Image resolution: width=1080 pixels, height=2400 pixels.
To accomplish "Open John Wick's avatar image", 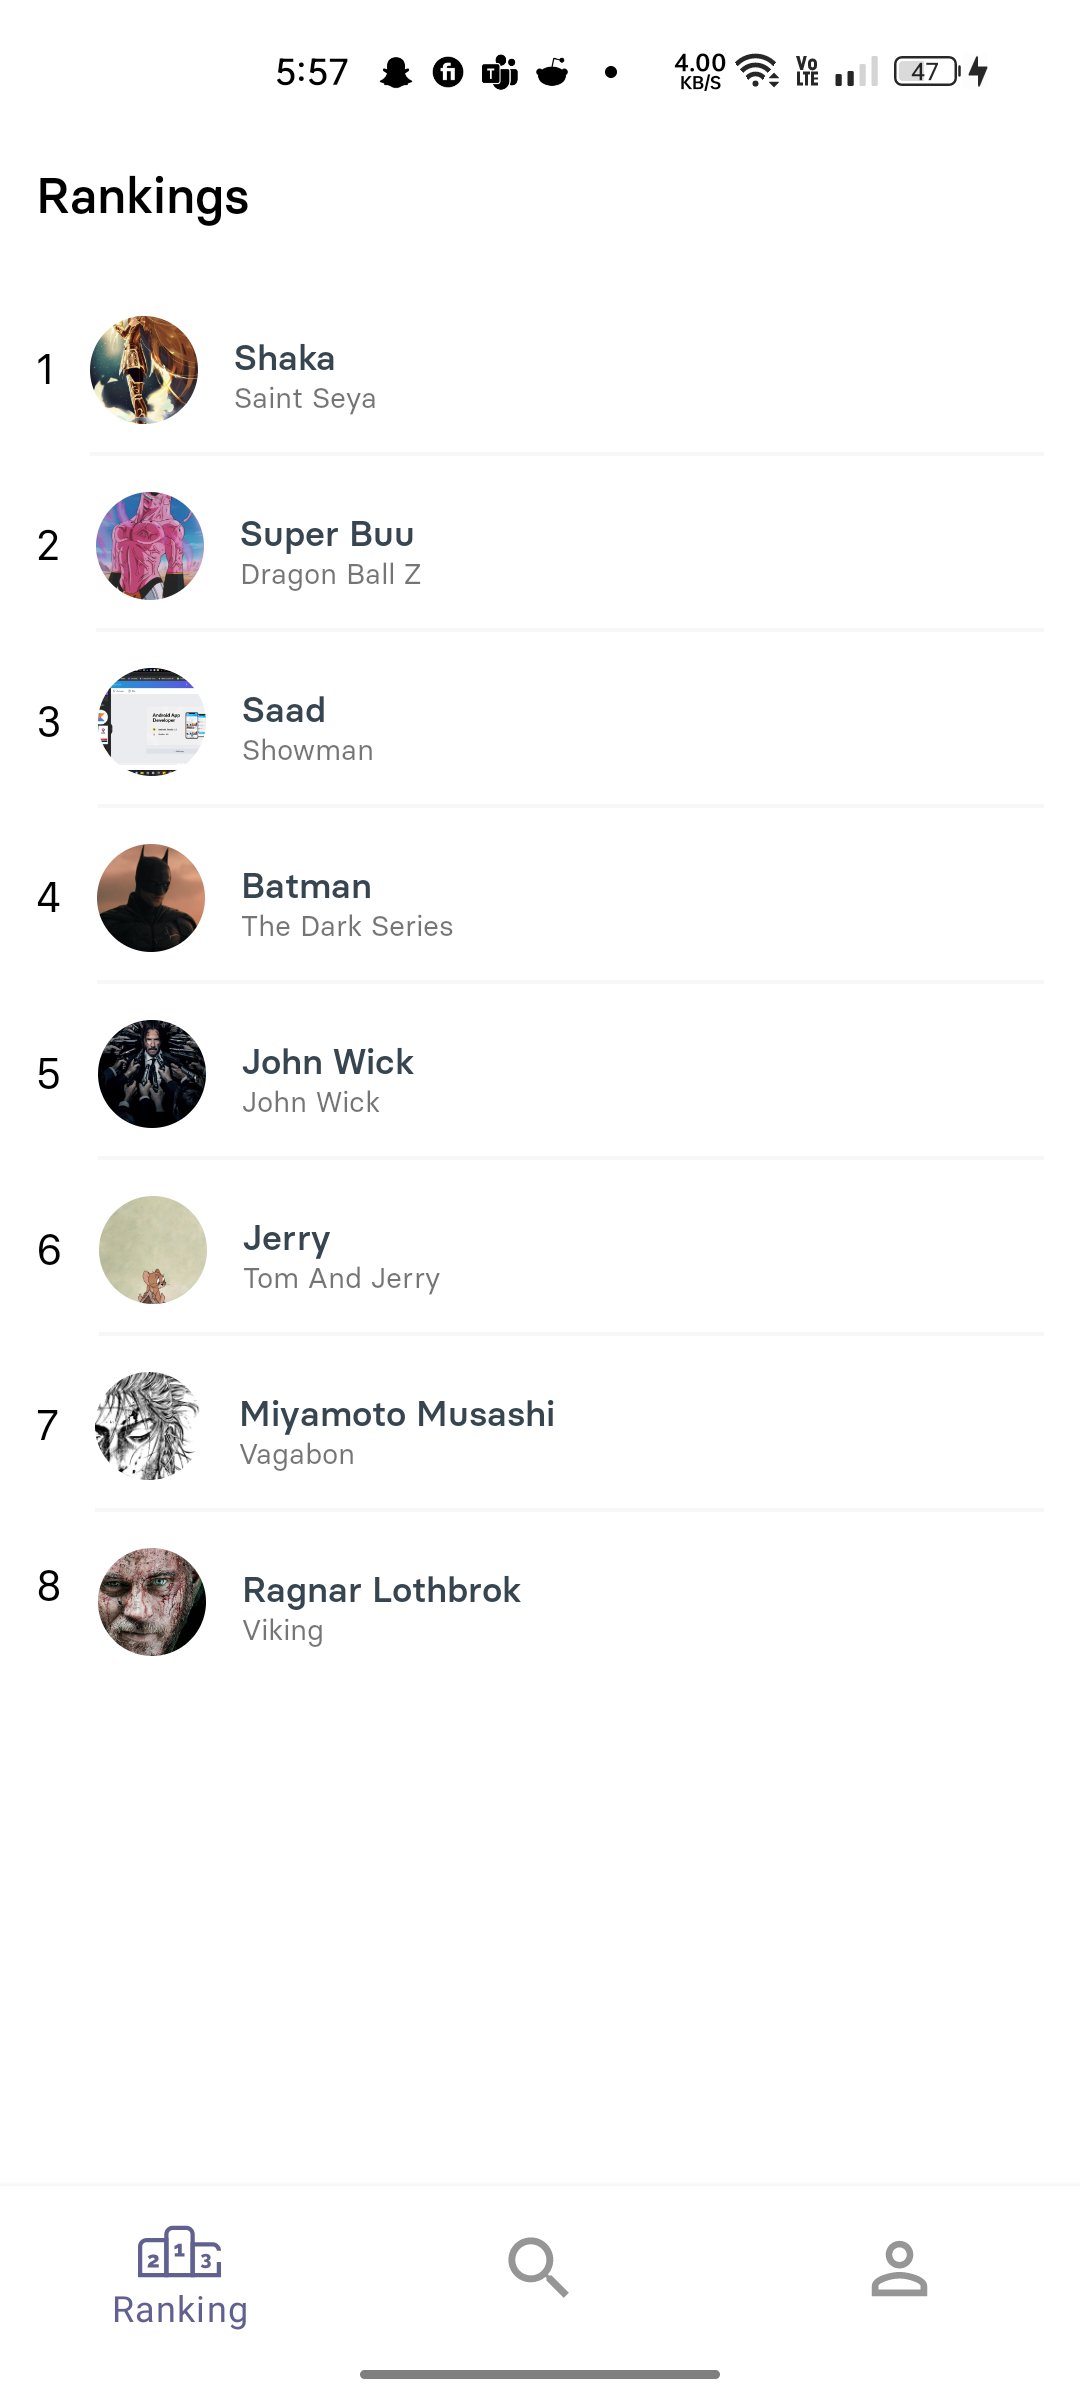I will tap(152, 1074).
